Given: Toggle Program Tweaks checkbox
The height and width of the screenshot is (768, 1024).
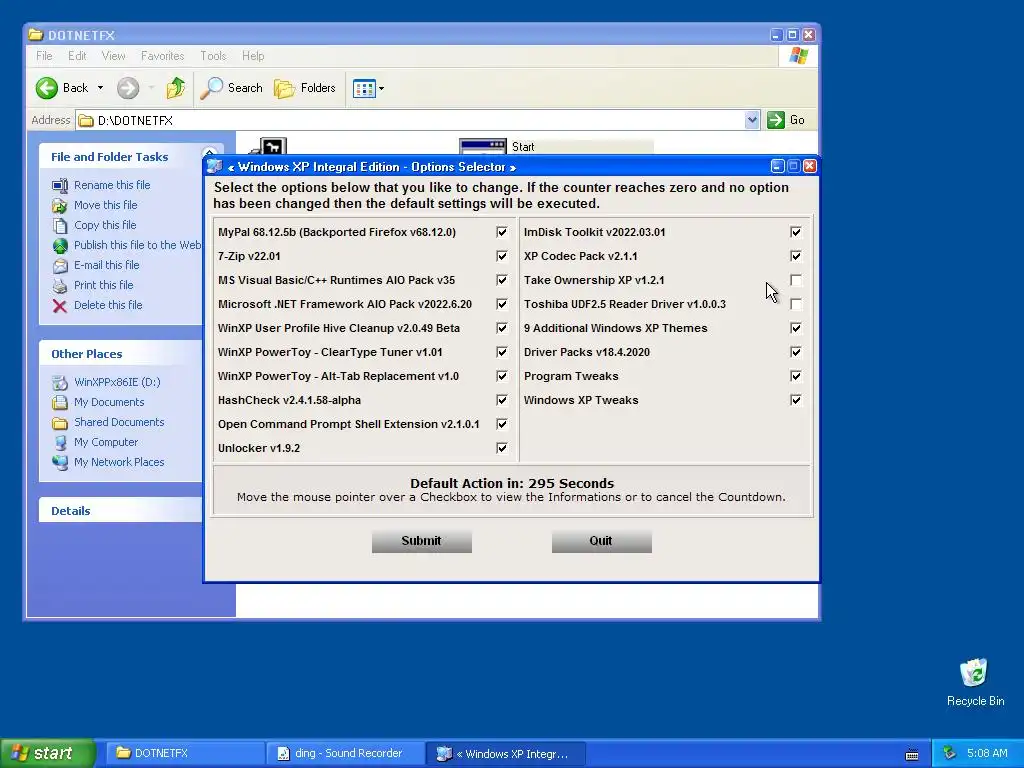Looking at the screenshot, I should [x=795, y=376].
